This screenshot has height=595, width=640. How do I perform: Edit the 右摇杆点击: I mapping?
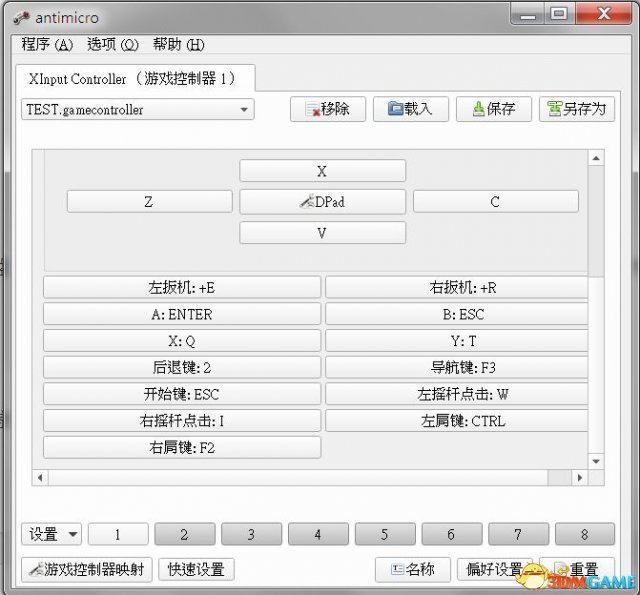(x=182, y=421)
